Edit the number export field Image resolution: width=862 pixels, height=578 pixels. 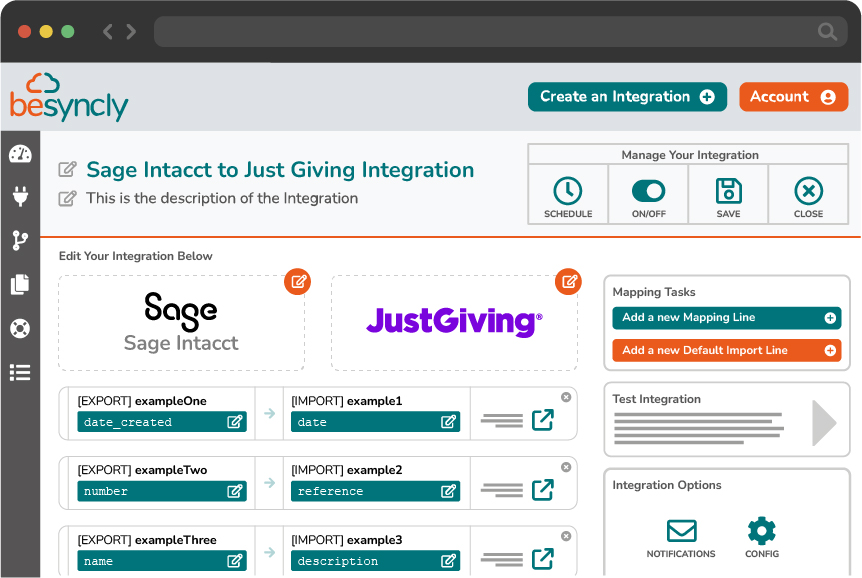[x=235, y=491]
